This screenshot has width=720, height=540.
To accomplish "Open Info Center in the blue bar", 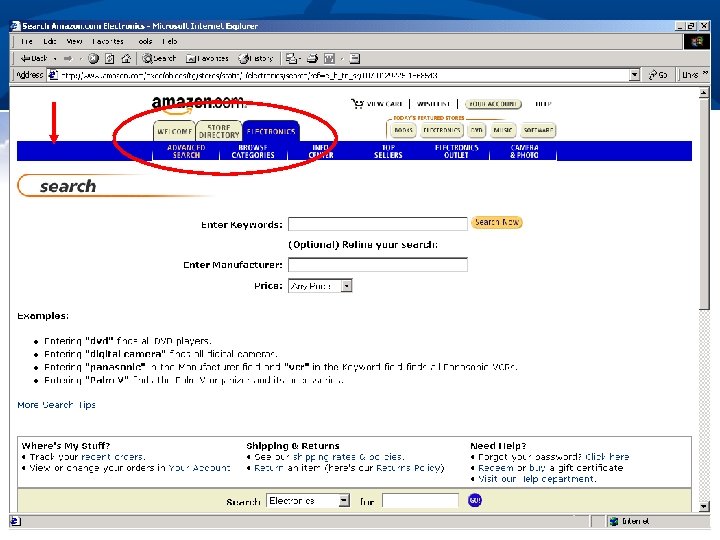I will click(321, 151).
